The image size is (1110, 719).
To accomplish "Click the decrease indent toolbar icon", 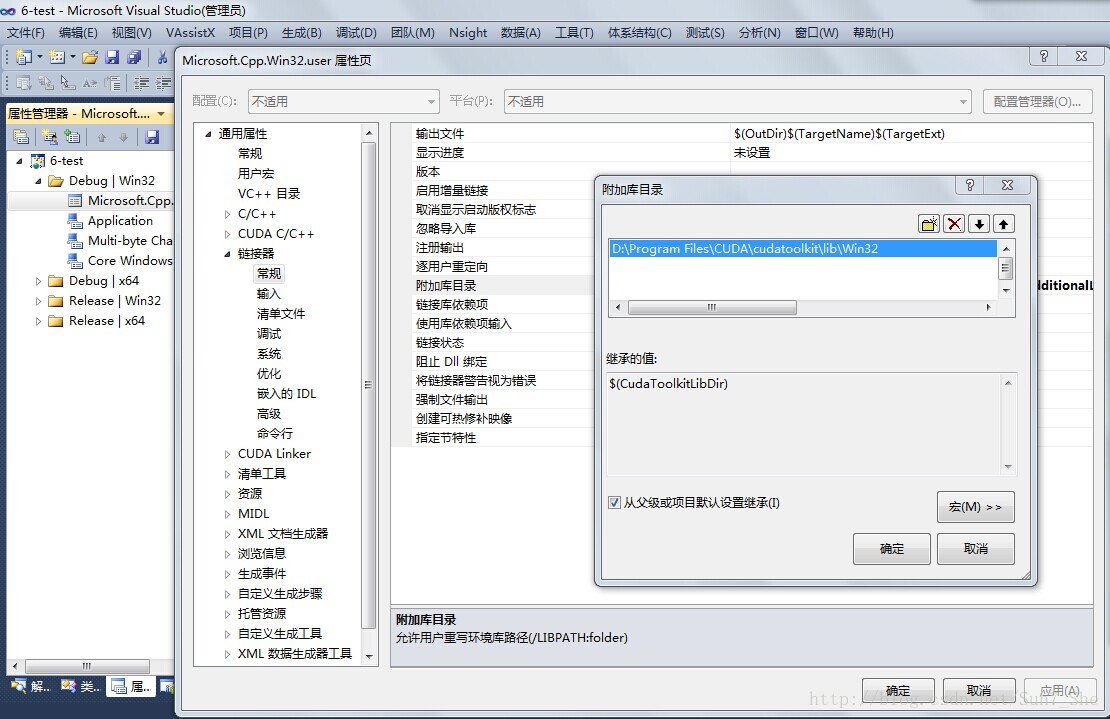I will (142, 84).
